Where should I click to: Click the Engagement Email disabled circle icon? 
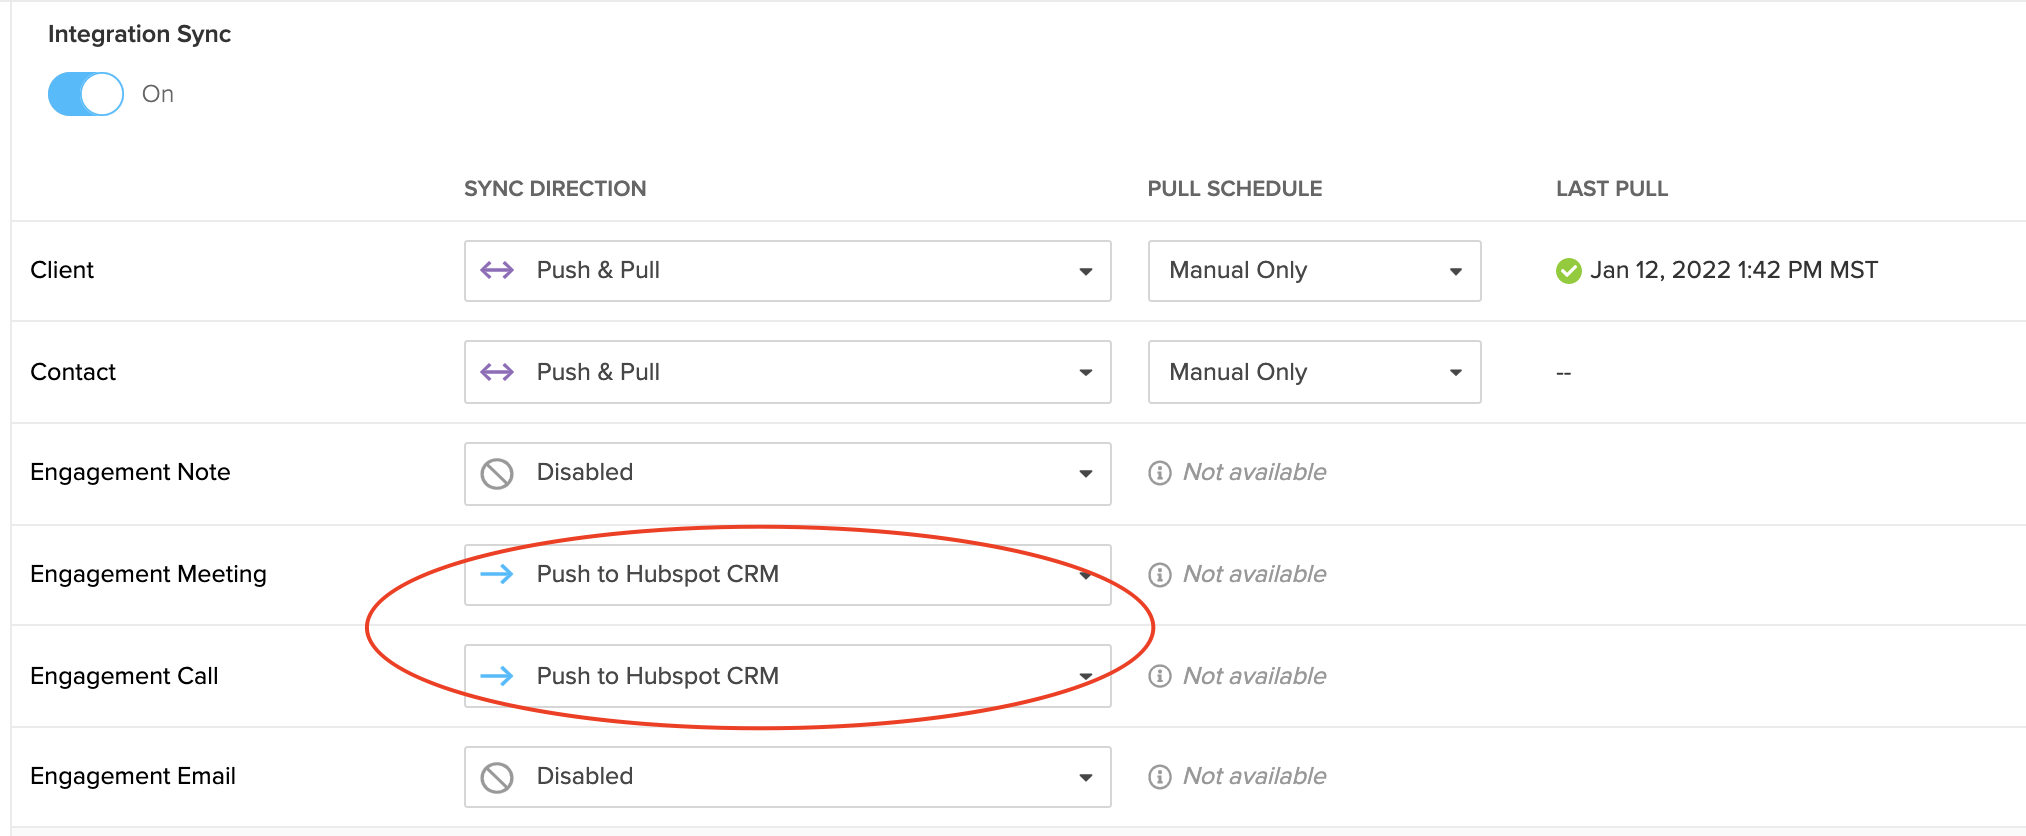(497, 777)
